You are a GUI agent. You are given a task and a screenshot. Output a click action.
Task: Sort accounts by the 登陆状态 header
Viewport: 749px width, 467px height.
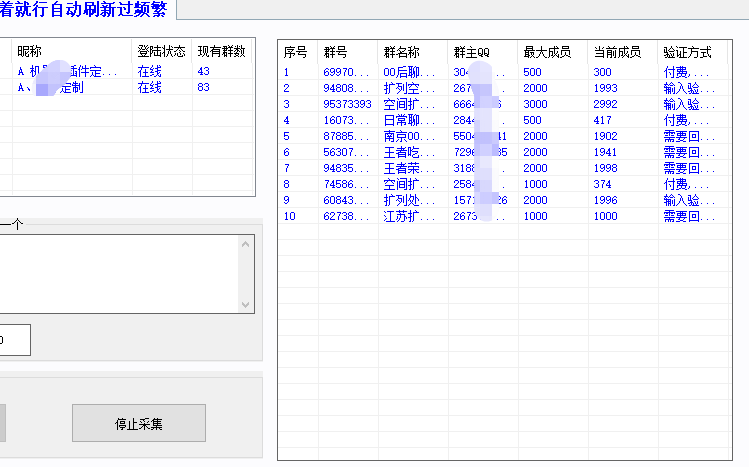point(161,51)
